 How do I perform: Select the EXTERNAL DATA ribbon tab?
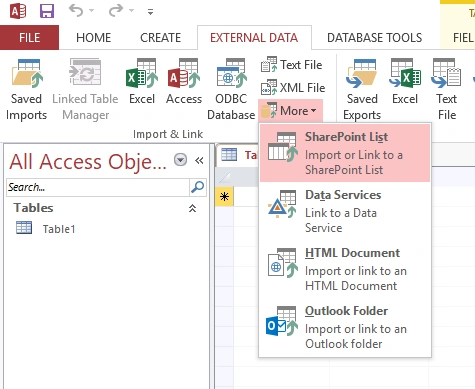pos(254,38)
